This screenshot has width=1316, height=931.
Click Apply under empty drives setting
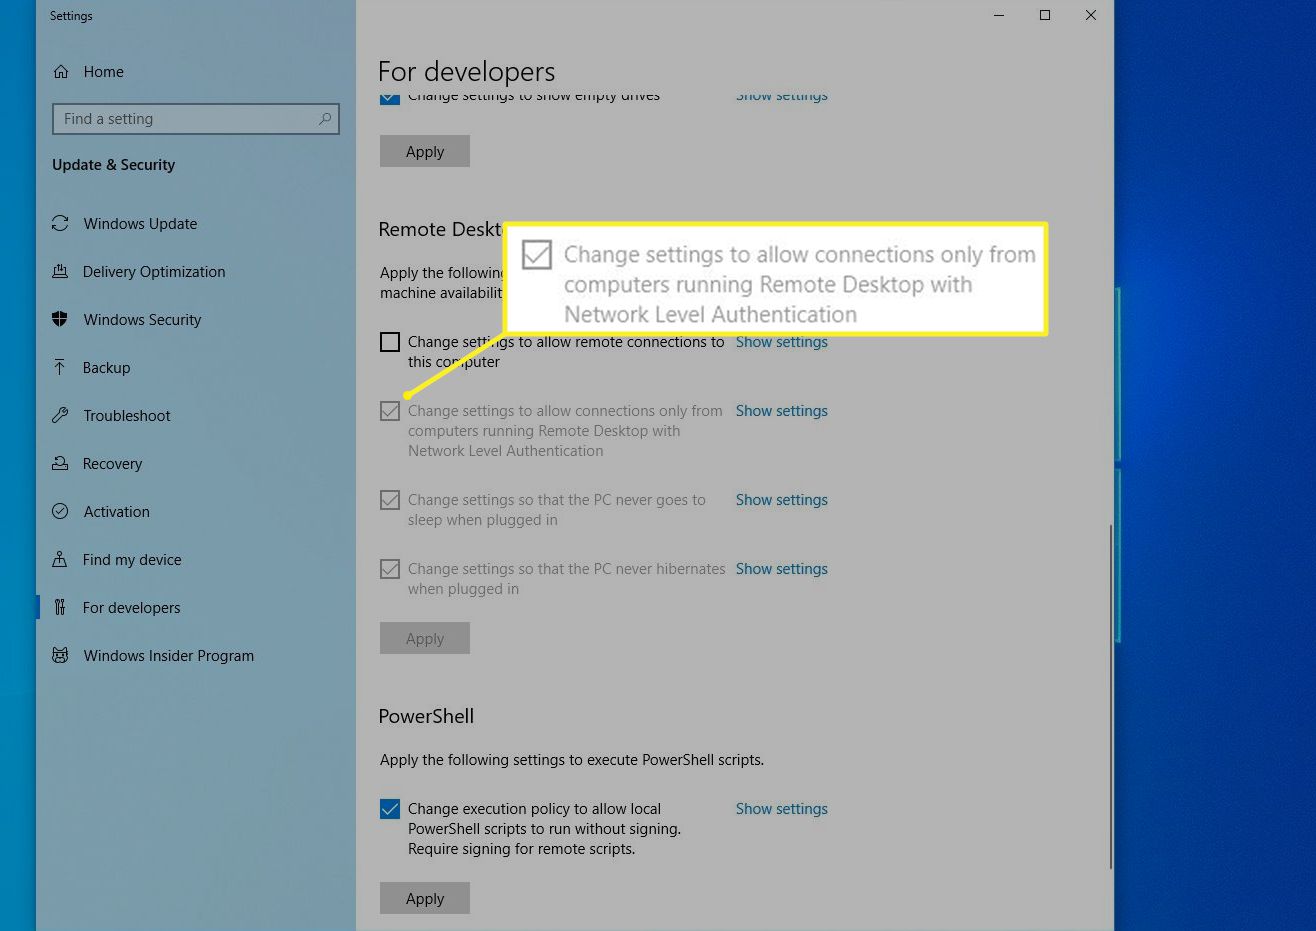click(425, 151)
